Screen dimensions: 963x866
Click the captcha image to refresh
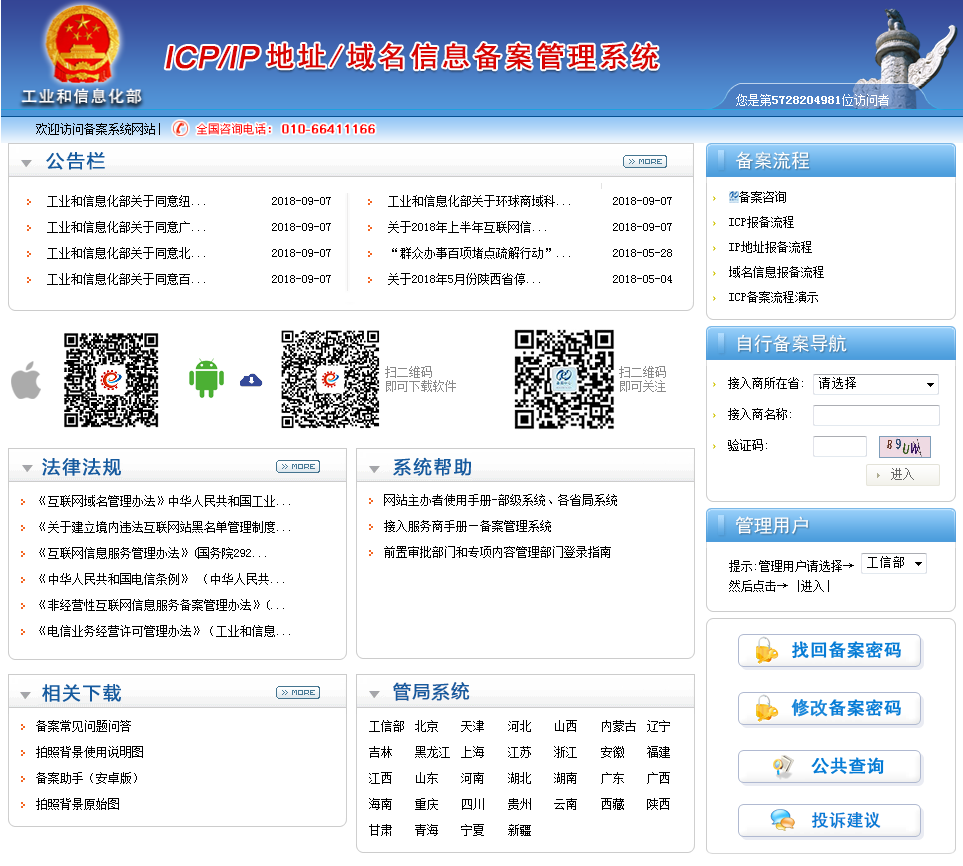tap(904, 447)
